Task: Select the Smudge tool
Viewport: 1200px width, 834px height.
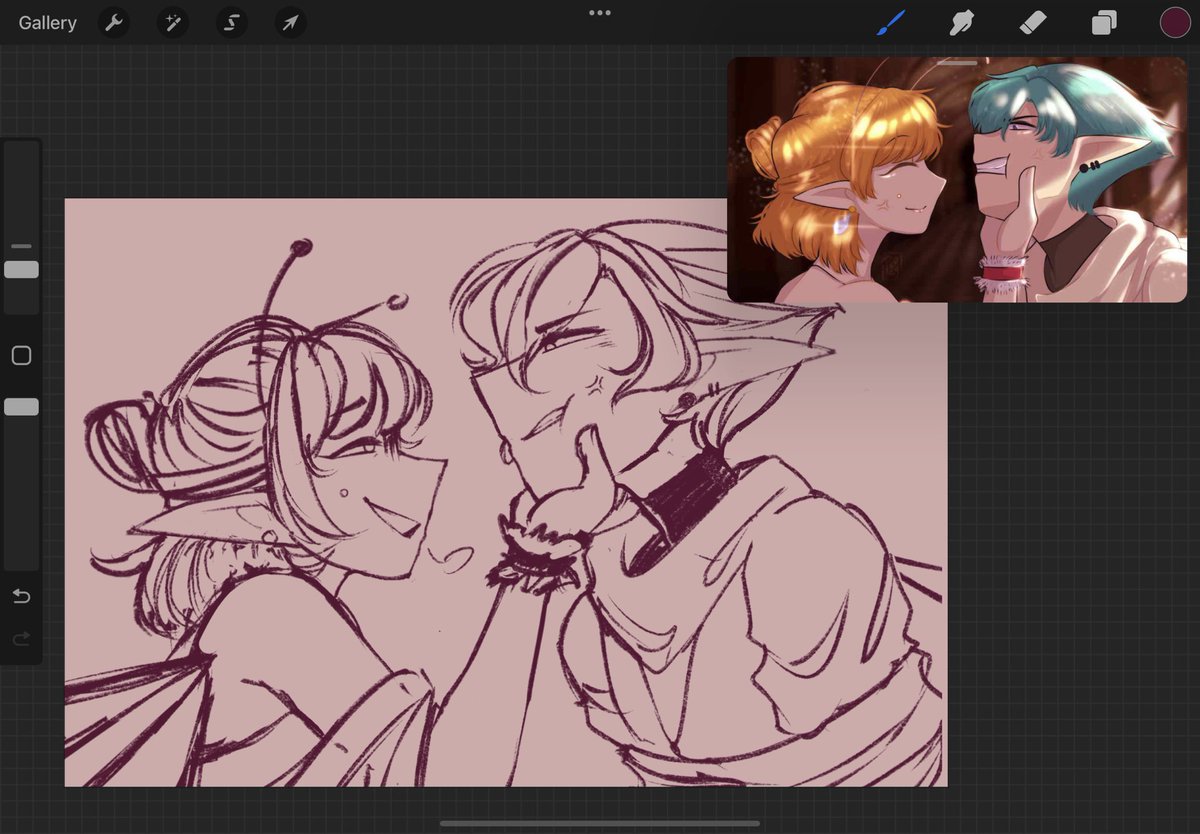Action: [962, 22]
